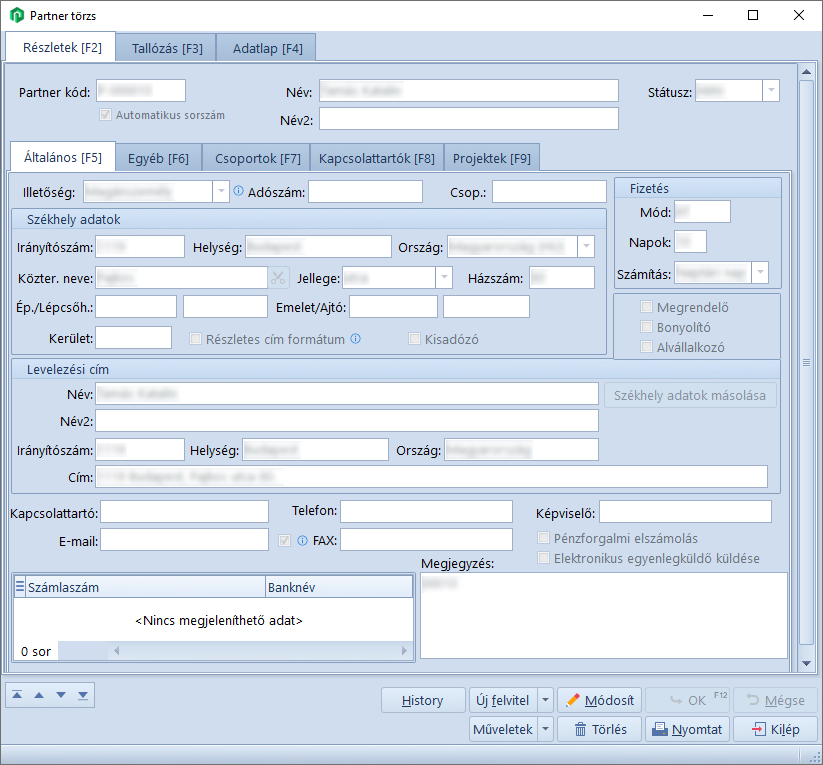Screen dimensions: 823x765
Task: Jump to the last record arrow
Action: click(82, 694)
